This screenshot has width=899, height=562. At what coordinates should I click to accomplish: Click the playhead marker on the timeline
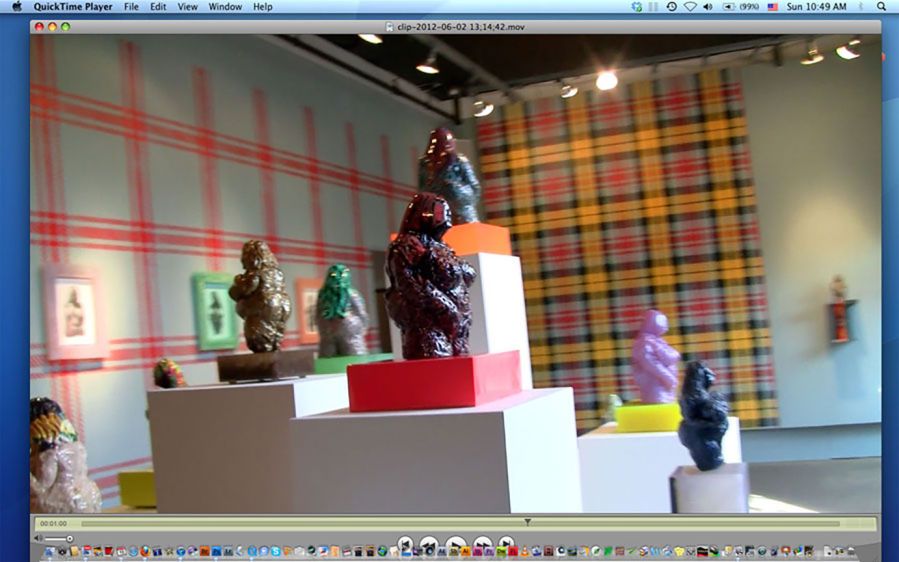point(527,521)
